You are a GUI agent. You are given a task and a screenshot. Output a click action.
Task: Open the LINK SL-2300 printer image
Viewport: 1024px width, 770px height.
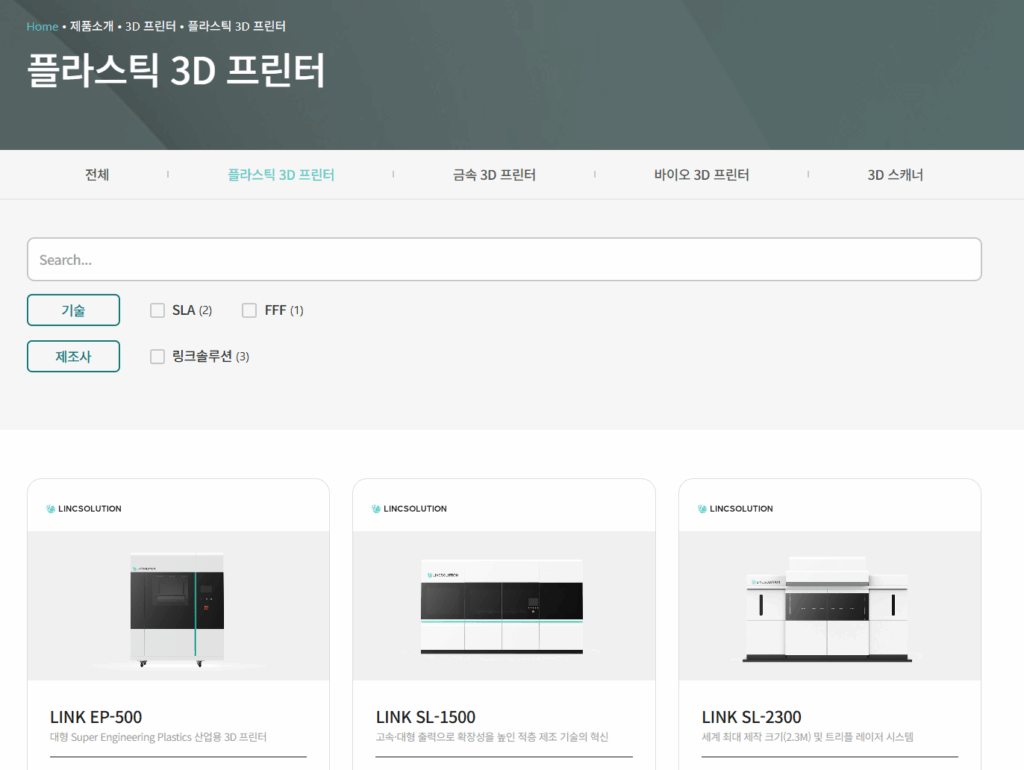(x=829, y=606)
